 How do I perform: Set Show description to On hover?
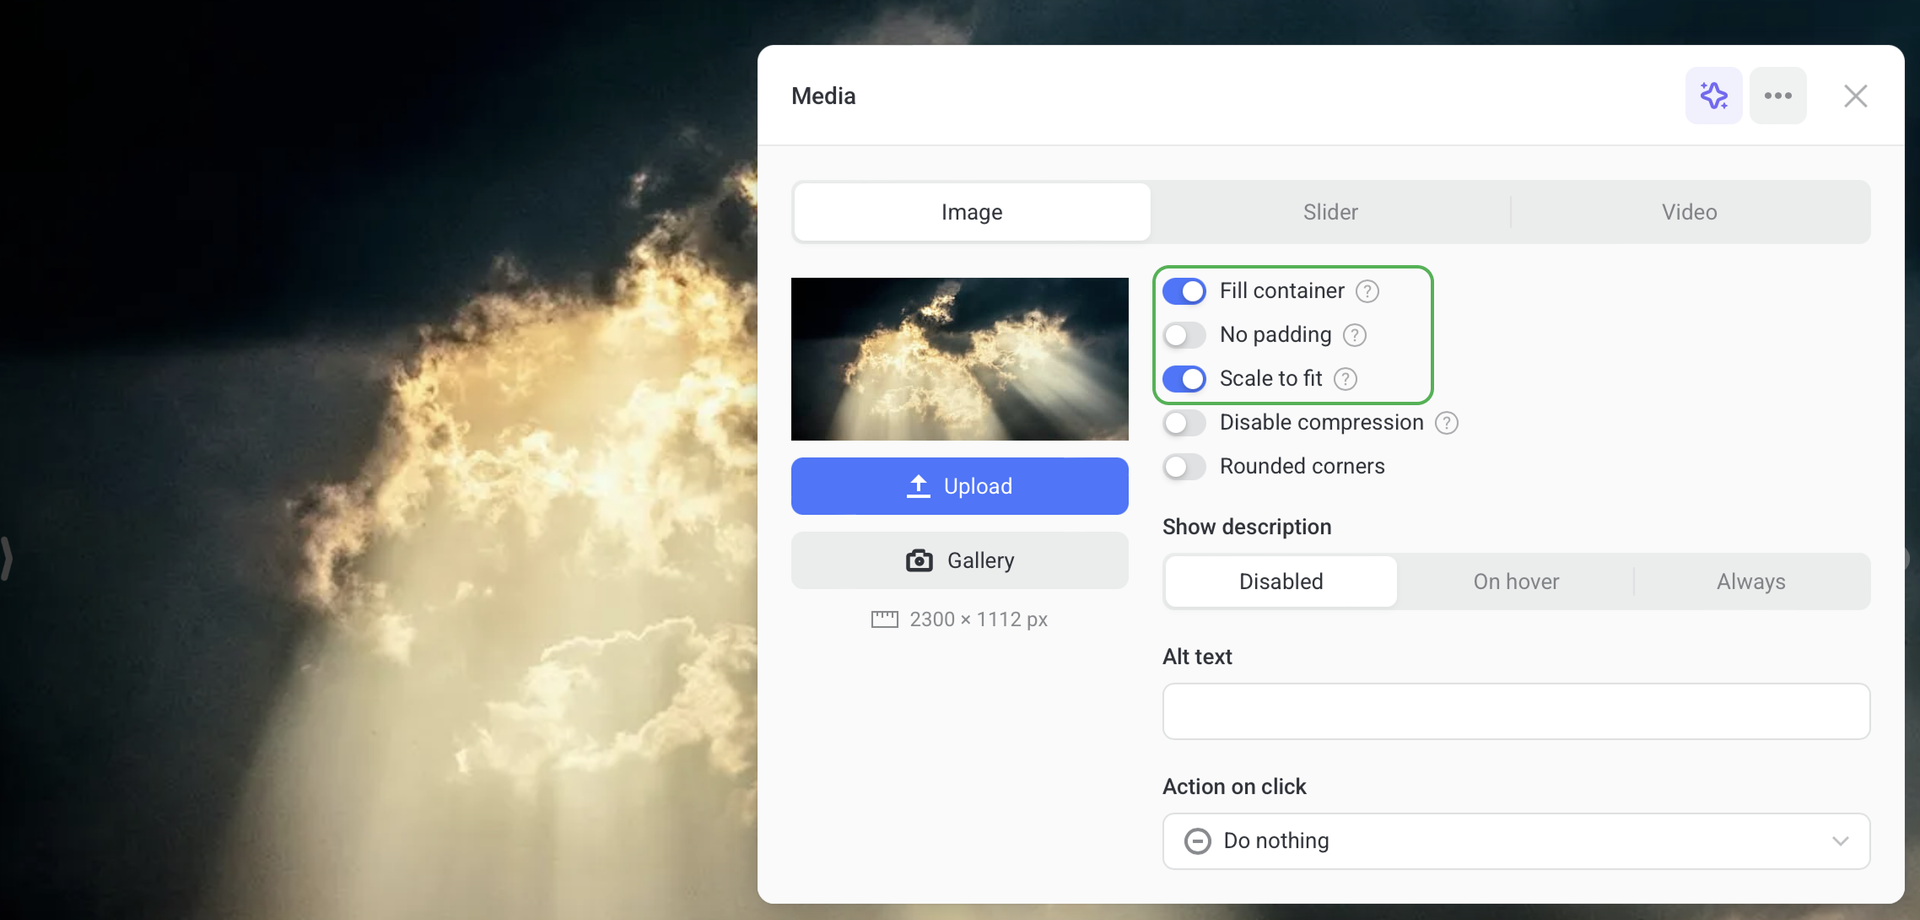pos(1515,582)
